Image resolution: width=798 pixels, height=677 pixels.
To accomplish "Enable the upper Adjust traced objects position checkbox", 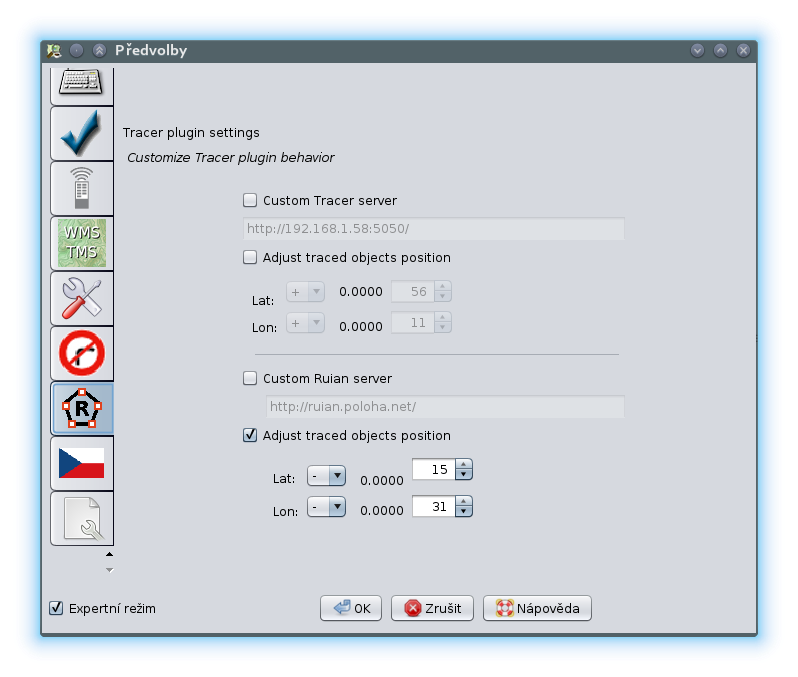I will (x=250, y=257).
